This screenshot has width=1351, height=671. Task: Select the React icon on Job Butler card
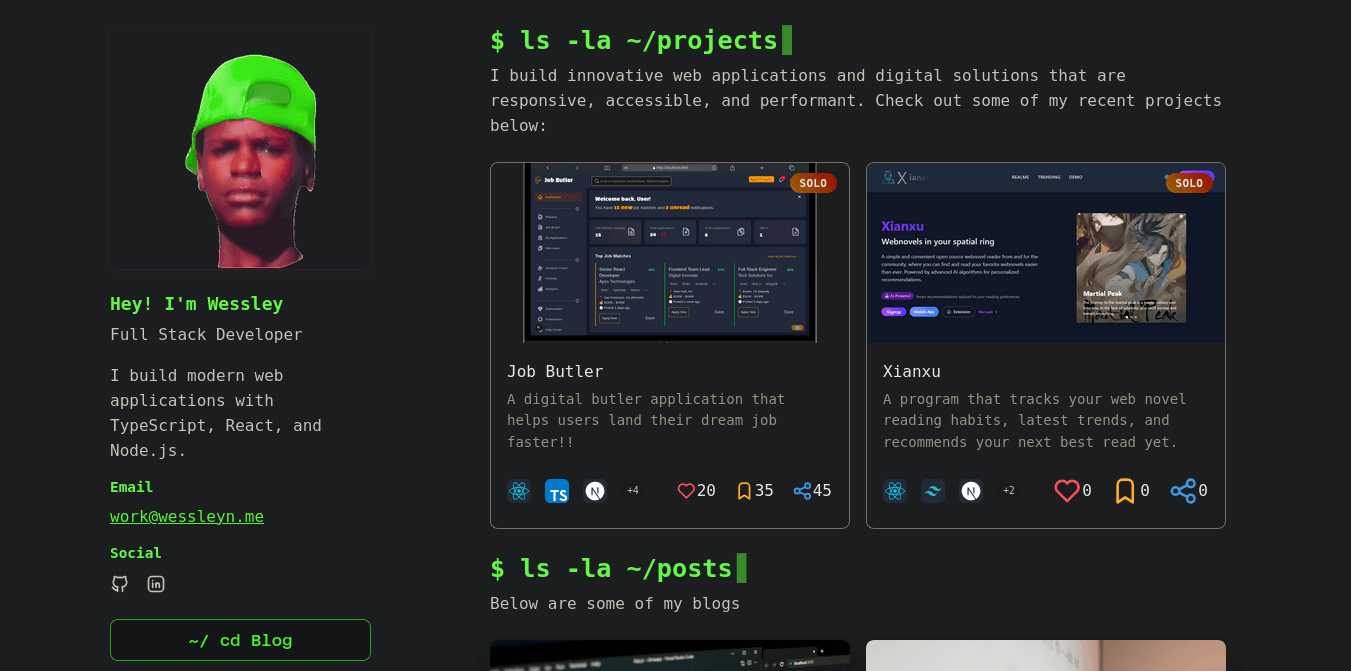(519, 491)
